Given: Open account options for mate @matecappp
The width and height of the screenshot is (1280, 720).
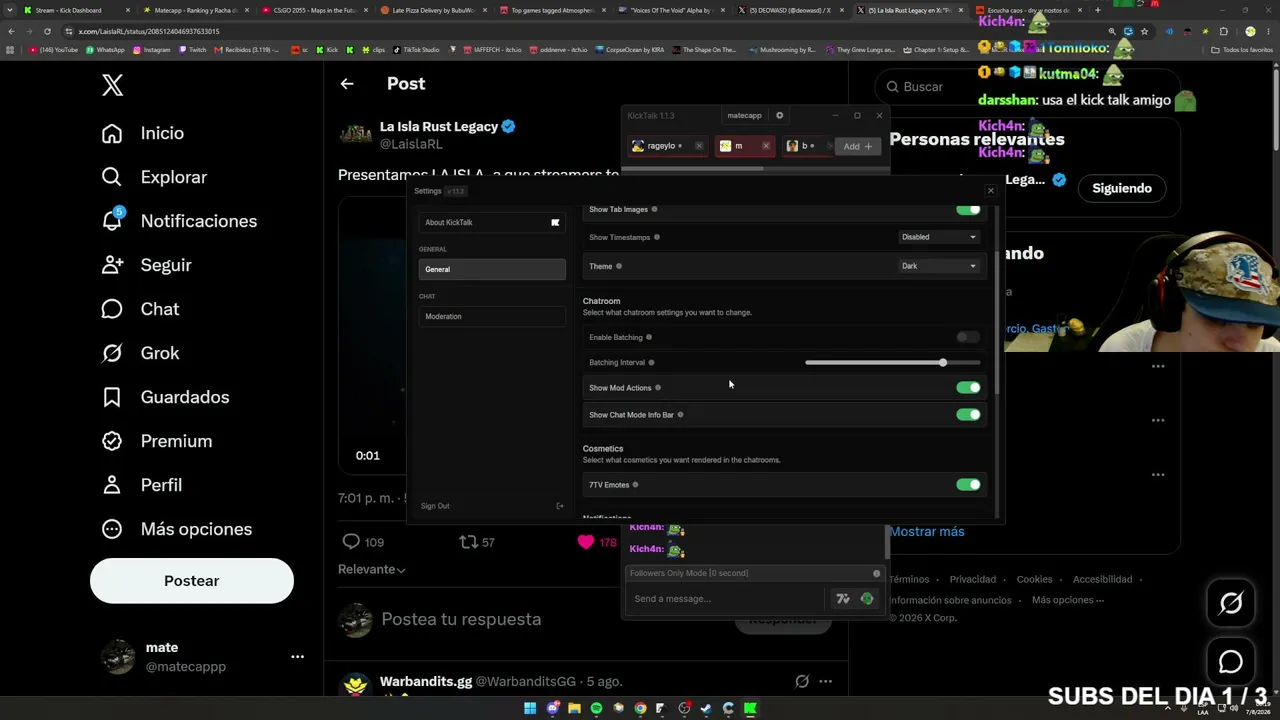Looking at the screenshot, I should (297, 657).
